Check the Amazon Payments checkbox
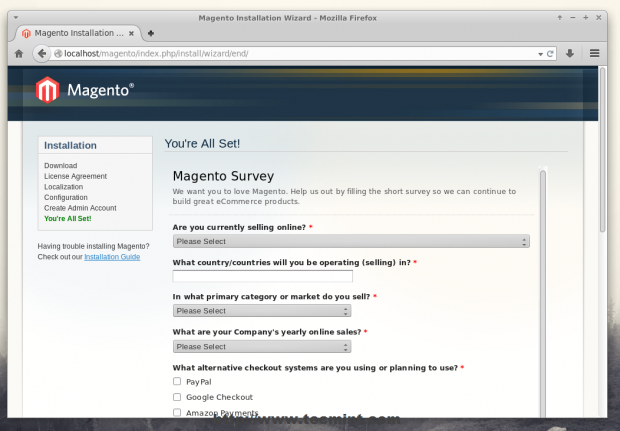 [177, 412]
